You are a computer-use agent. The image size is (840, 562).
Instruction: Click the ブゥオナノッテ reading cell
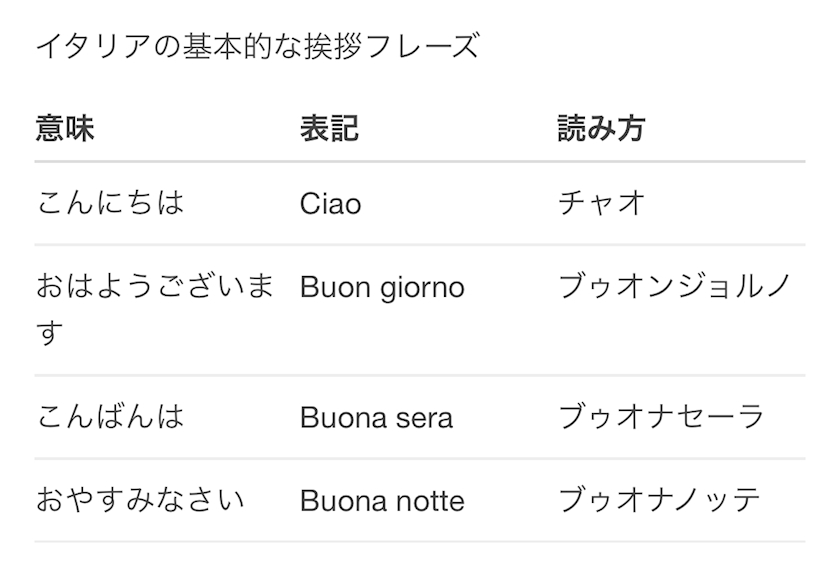[x=660, y=500]
